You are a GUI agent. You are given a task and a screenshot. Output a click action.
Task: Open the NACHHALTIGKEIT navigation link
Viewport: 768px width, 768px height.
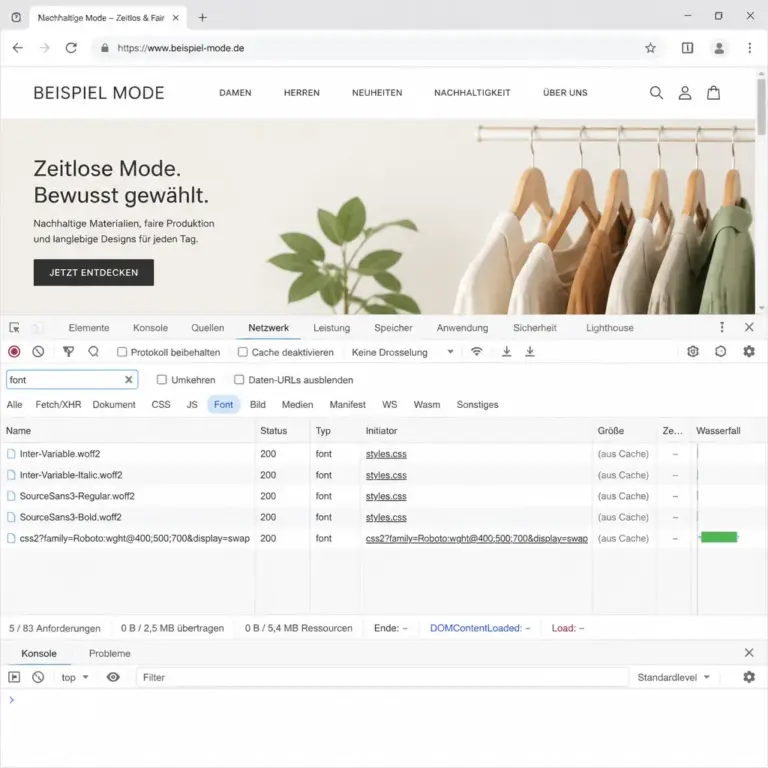(x=472, y=93)
